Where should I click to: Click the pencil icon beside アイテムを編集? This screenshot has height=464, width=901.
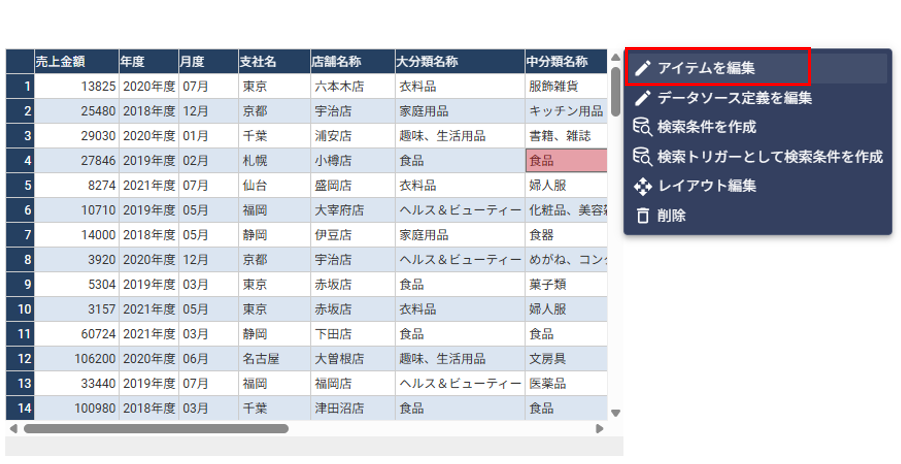[x=643, y=68]
